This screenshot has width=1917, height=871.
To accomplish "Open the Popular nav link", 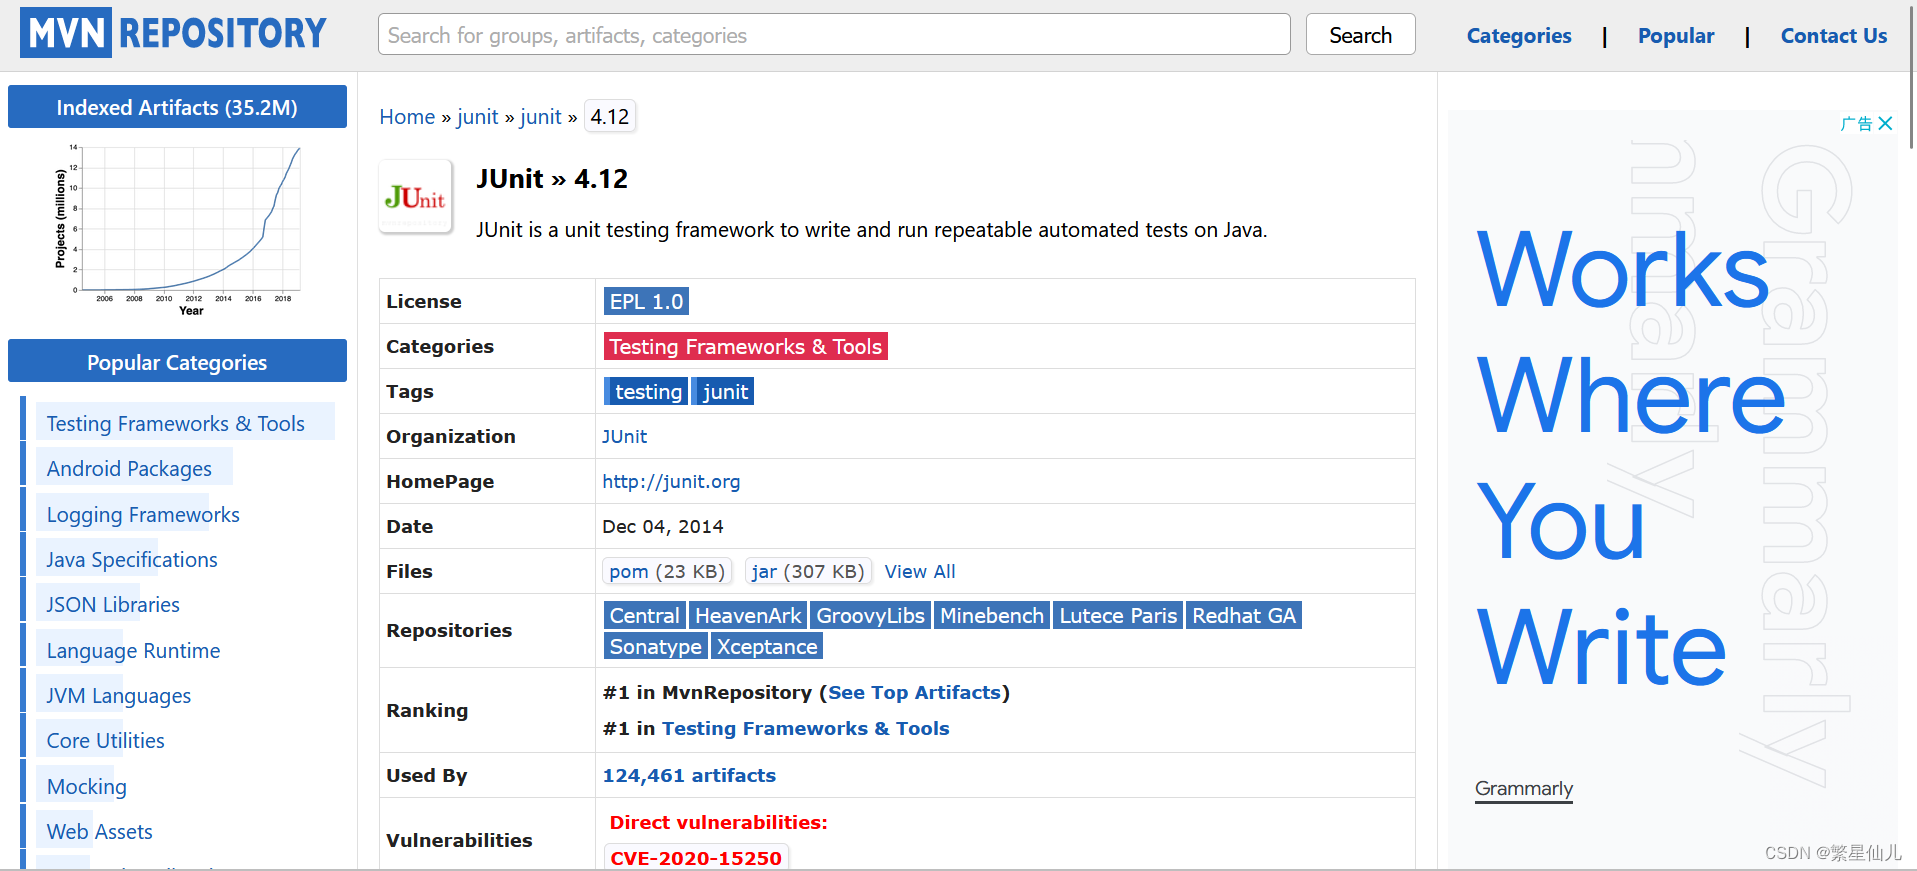I will pyautogui.click(x=1676, y=36).
